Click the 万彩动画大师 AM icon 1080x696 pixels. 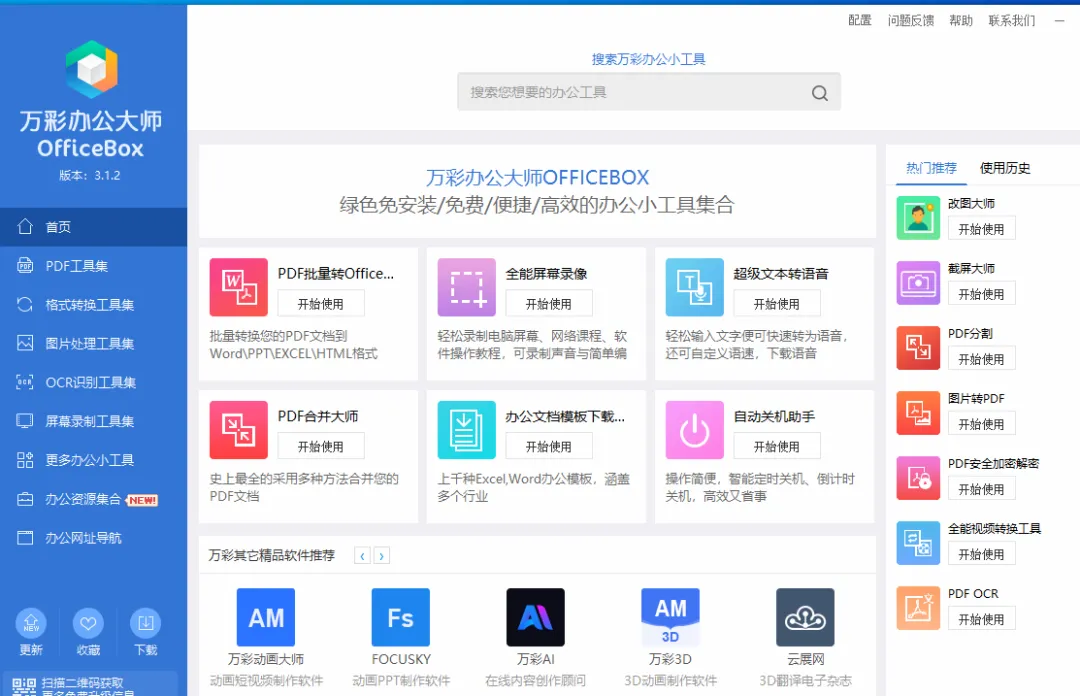pos(266,617)
